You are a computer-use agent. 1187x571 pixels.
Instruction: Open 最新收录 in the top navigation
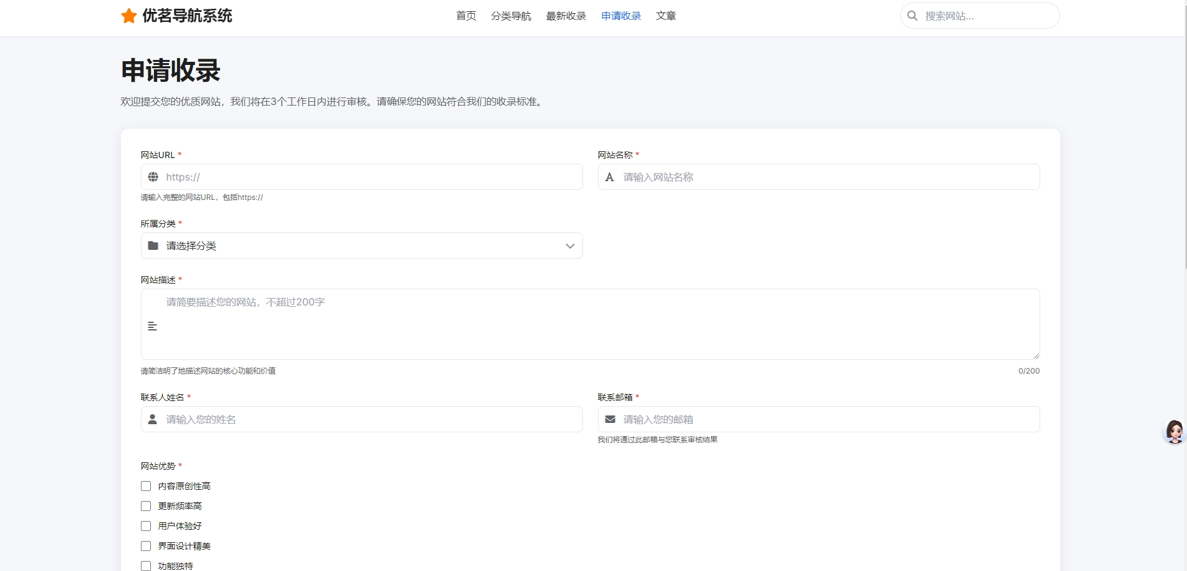(x=566, y=16)
